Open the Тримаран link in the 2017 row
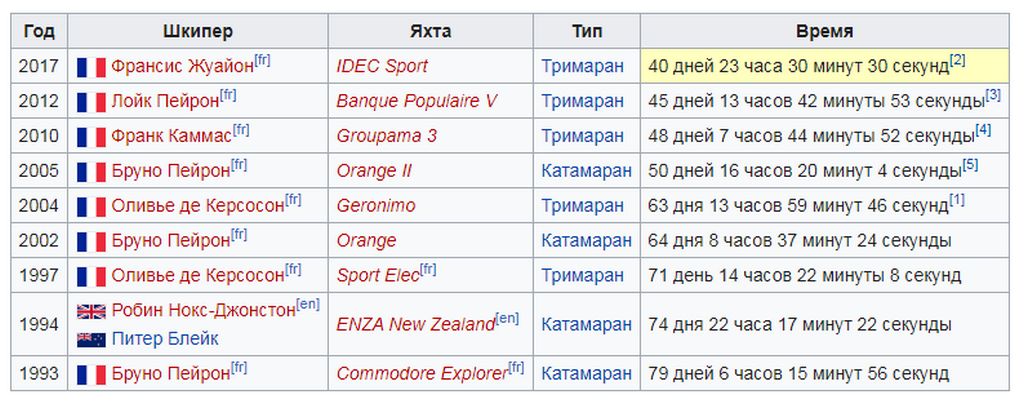Image resolution: width=1024 pixels, height=404 pixels. tap(583, 67)
